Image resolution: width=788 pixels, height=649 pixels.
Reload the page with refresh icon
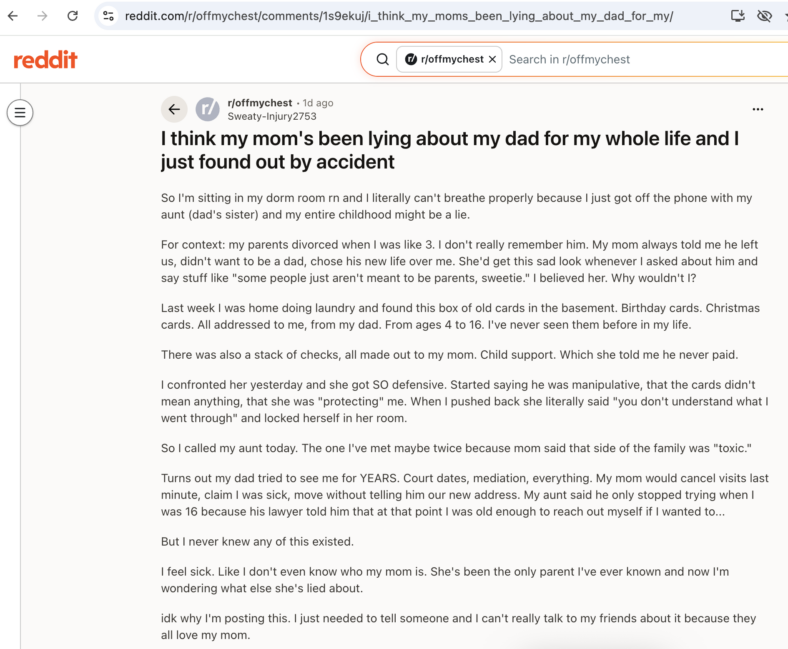coord(73,16)
